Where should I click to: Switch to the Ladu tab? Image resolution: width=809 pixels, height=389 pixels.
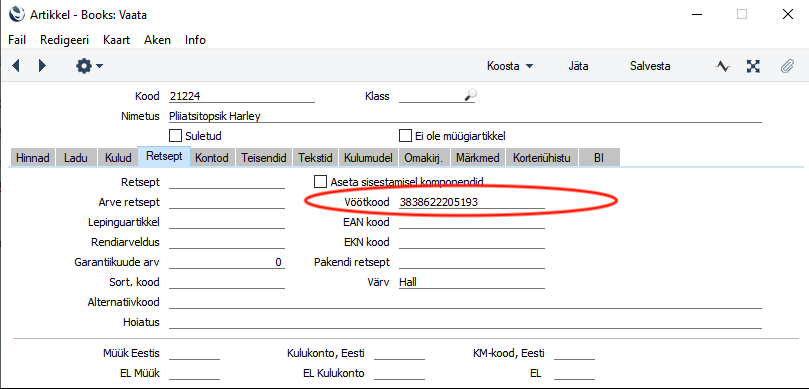(x=76, y=158)
